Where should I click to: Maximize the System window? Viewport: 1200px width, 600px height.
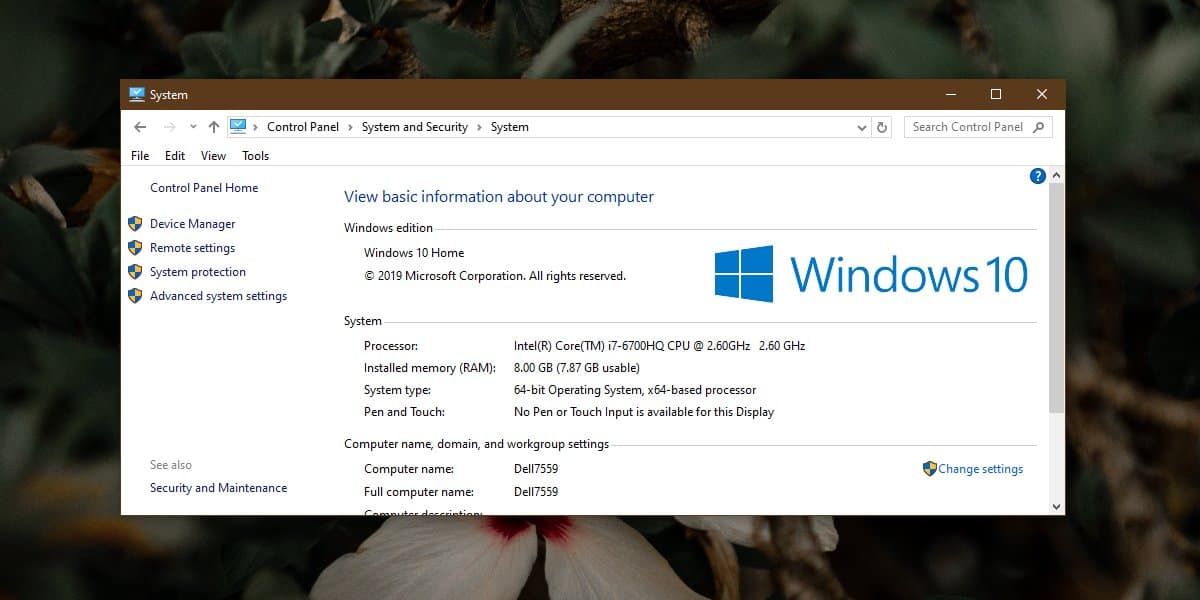pyautogui.click(x=995, y=94)
